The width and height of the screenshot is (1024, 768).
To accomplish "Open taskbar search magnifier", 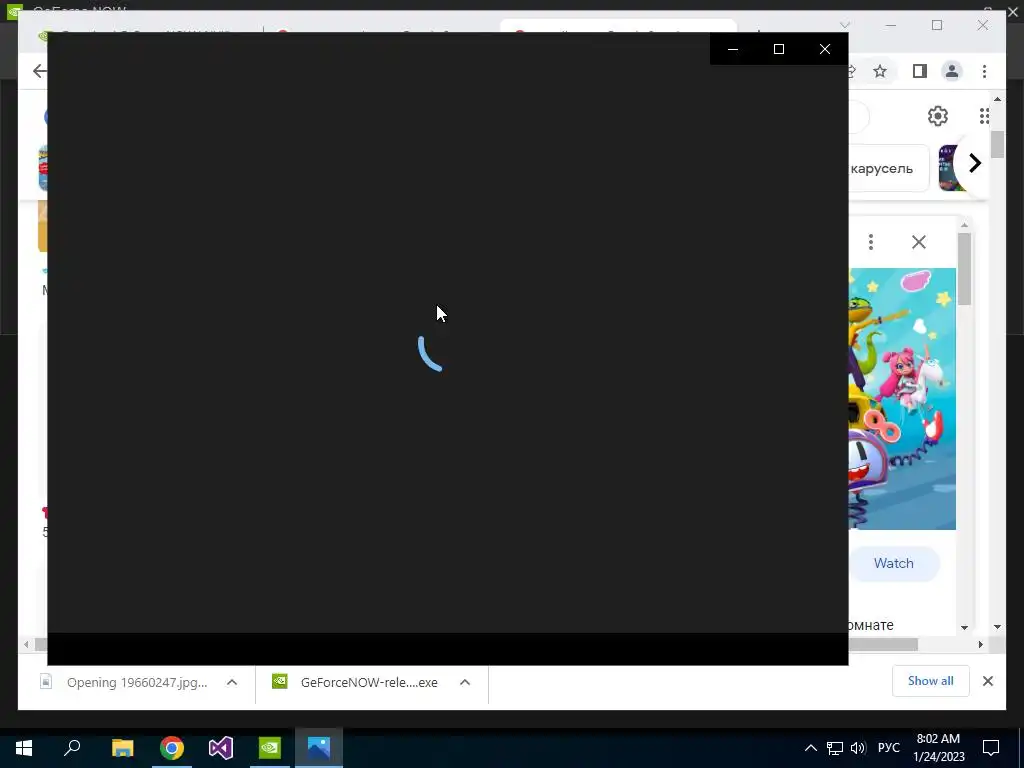I will point(72,748).
